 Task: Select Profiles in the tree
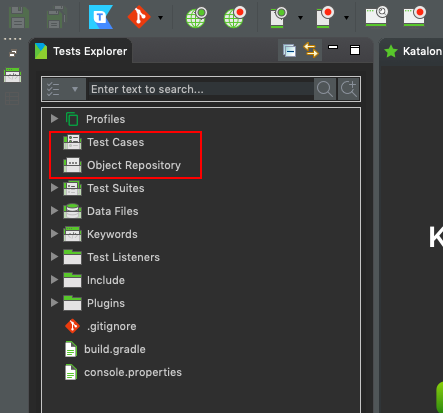pyautogui.click(x=105, y=119)
